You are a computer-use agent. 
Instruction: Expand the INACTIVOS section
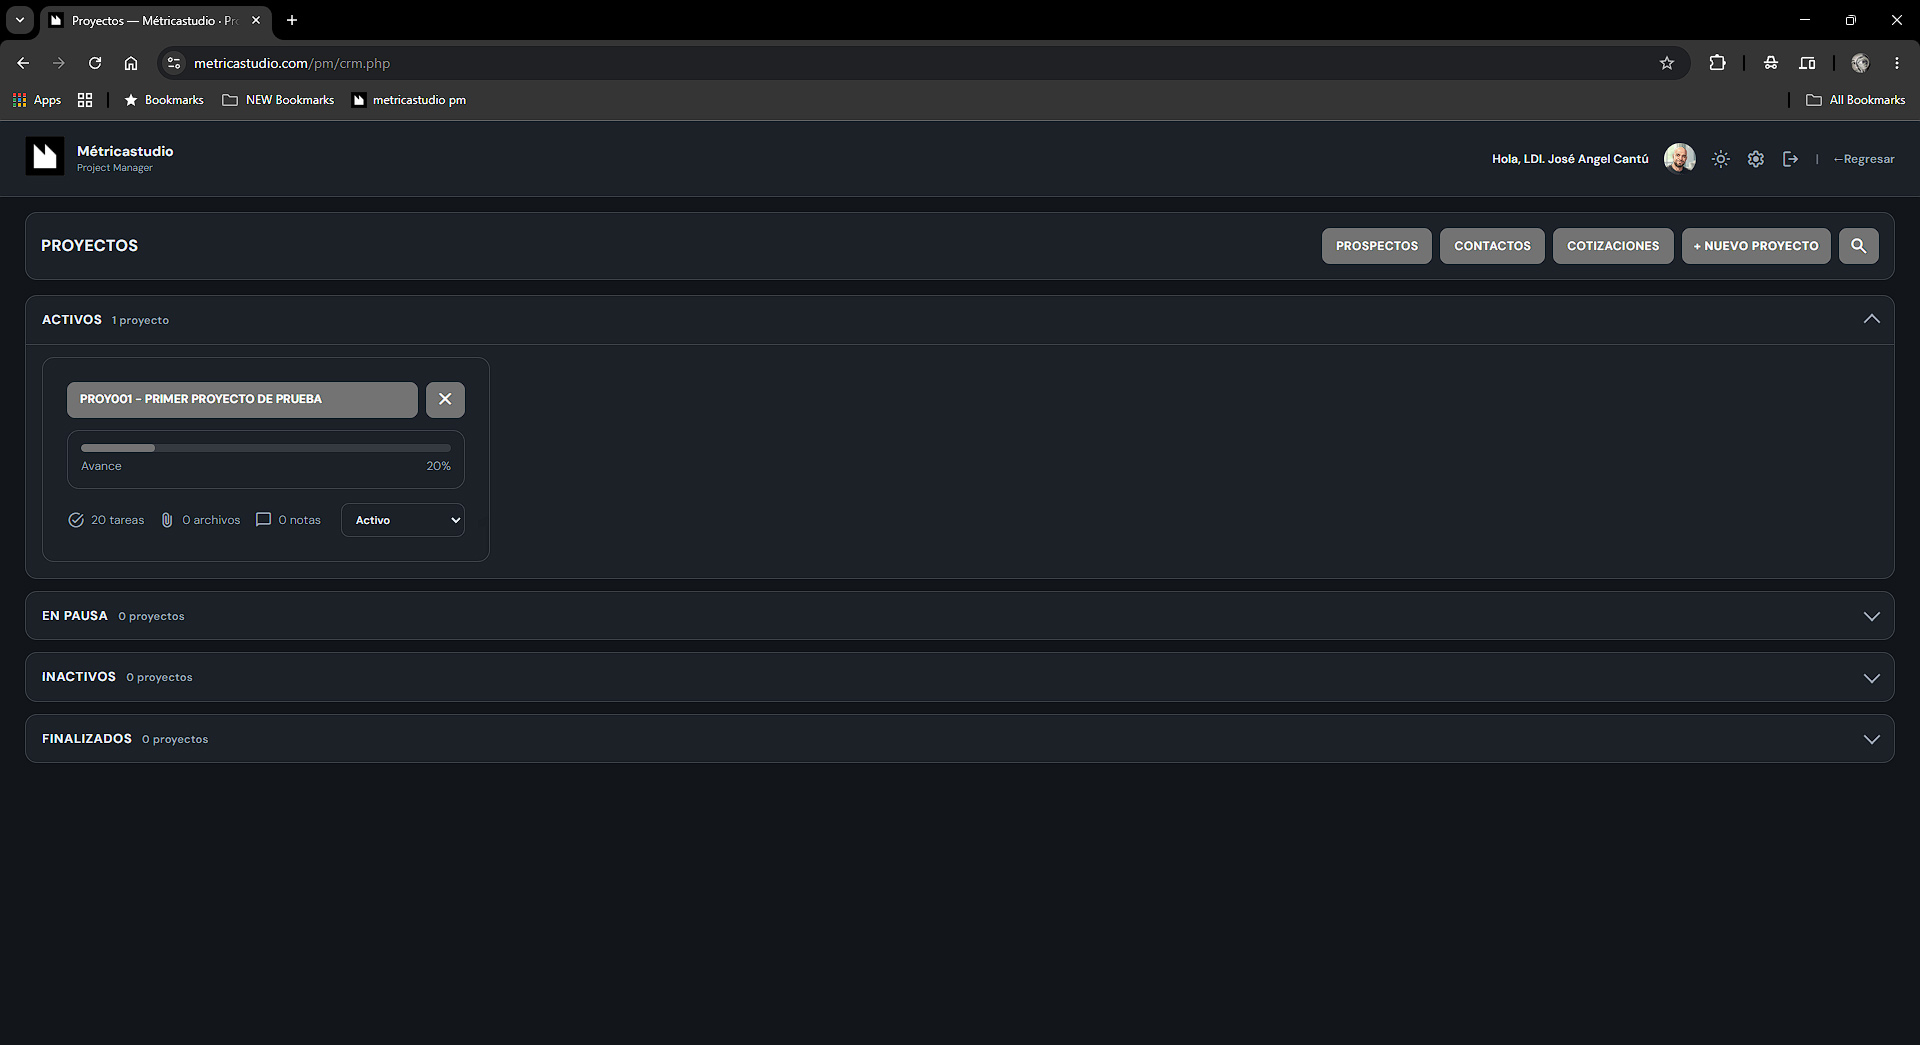coord(960,677)
